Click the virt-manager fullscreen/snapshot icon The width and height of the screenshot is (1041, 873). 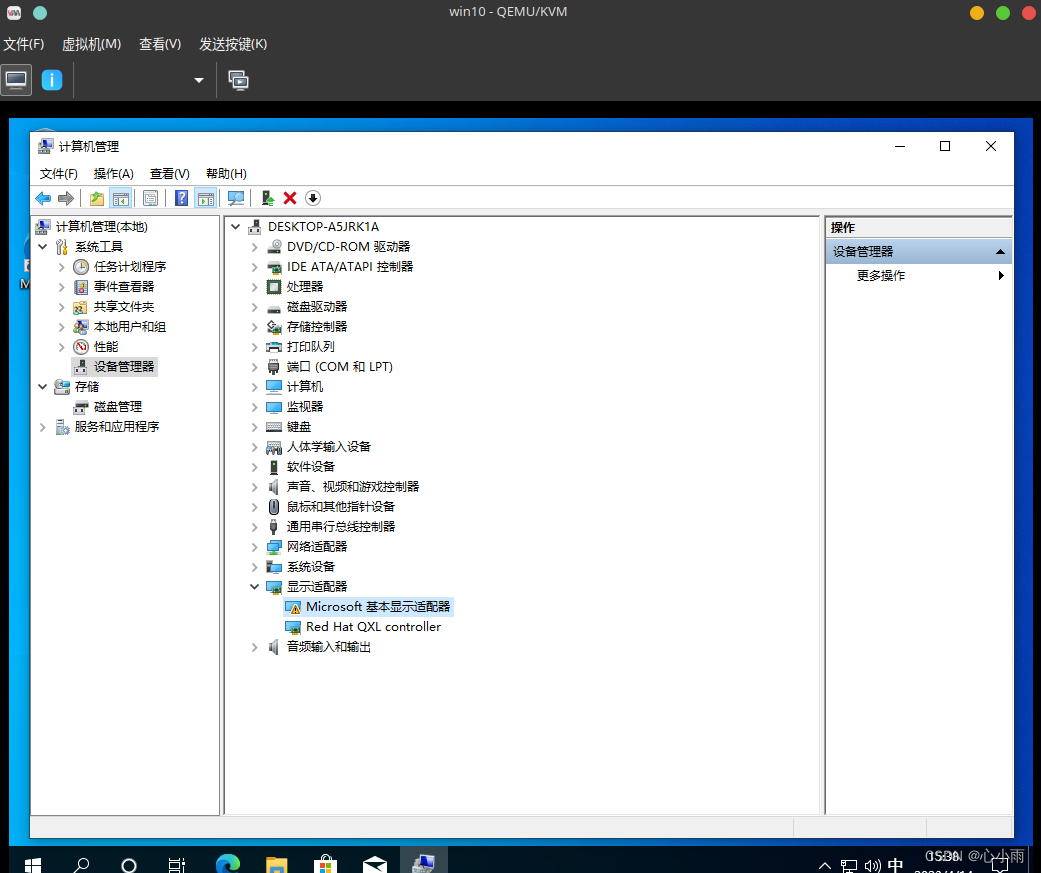[x=238, y=80]
